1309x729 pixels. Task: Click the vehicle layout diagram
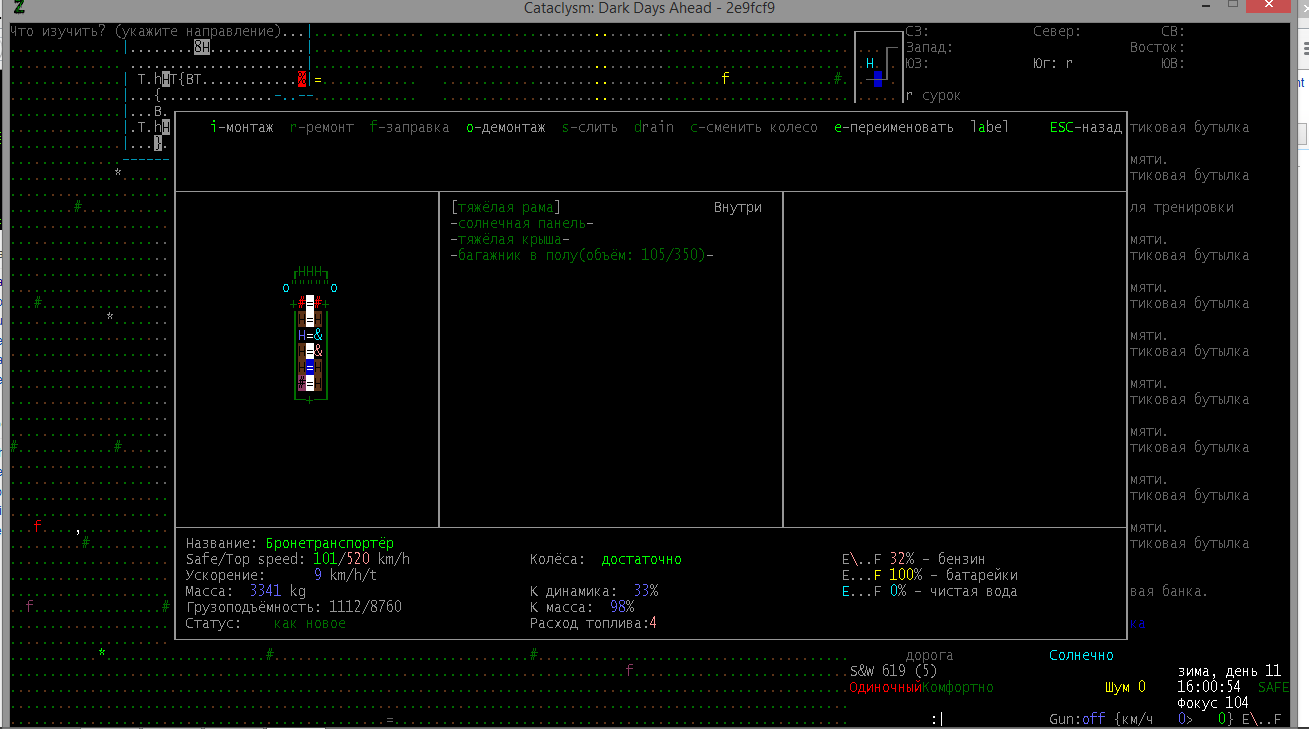click(x=310, y=336)
